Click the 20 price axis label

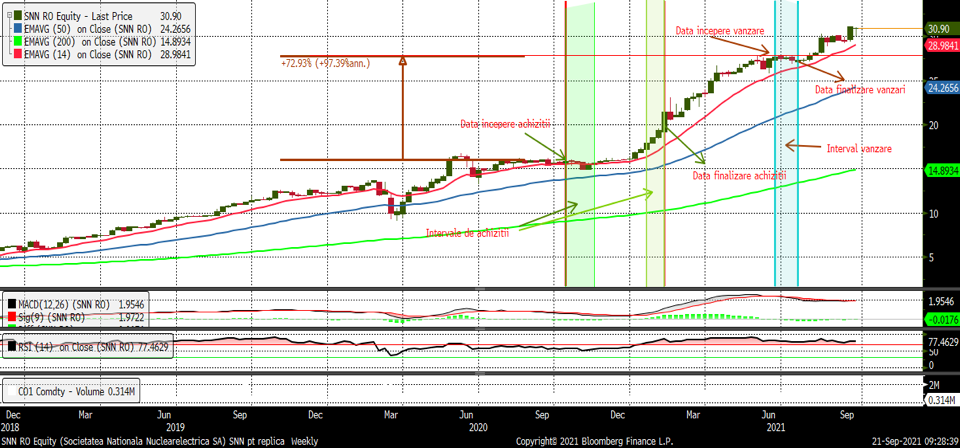click(934, 125)
